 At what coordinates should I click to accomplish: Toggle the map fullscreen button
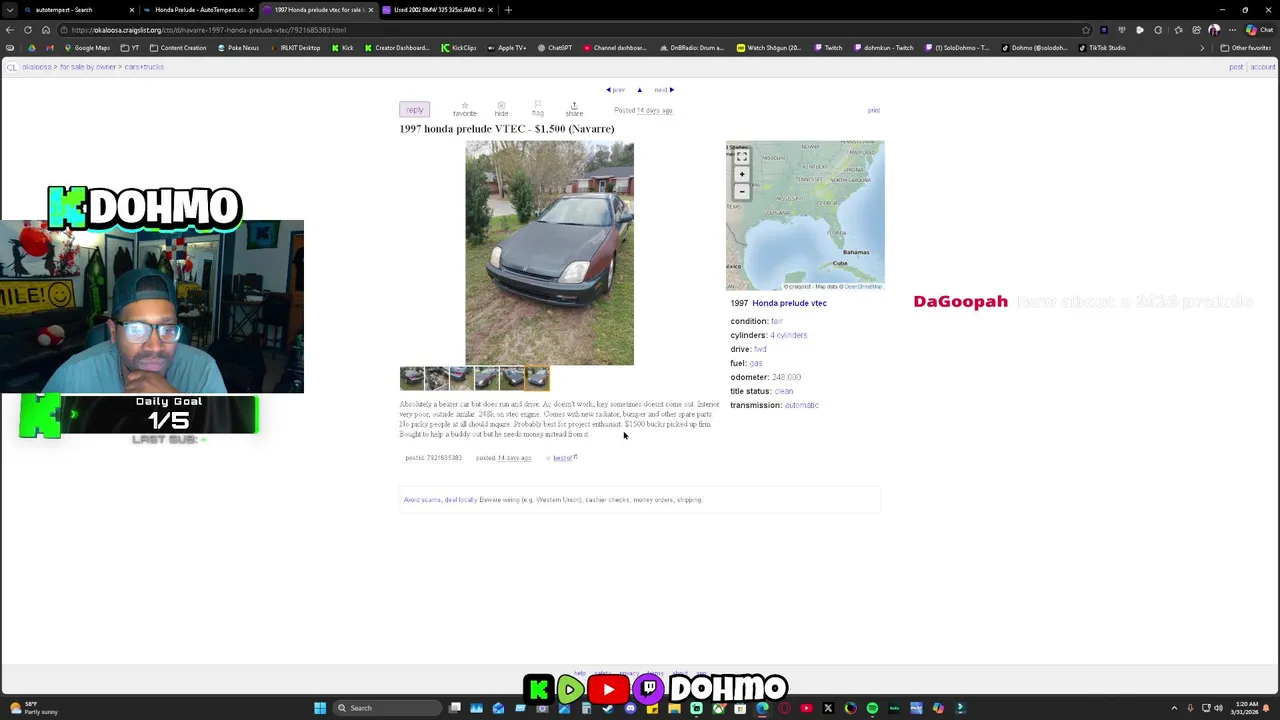pyautogui.click(x=742, y=157)
